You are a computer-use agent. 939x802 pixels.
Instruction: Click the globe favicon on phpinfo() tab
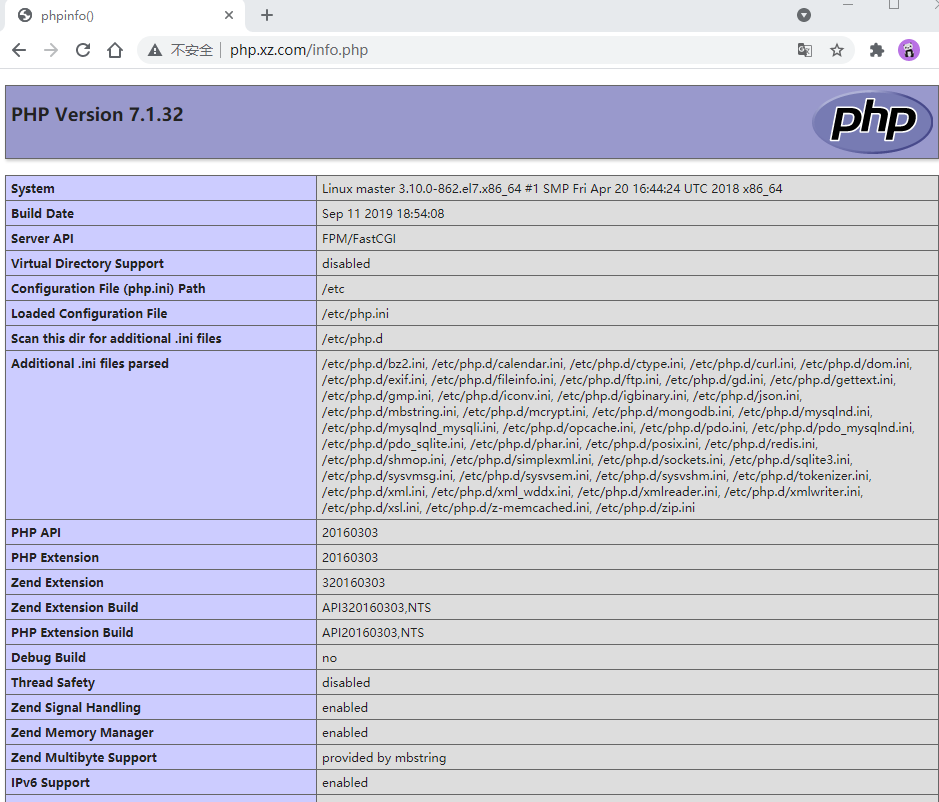(x=25, y=16)
